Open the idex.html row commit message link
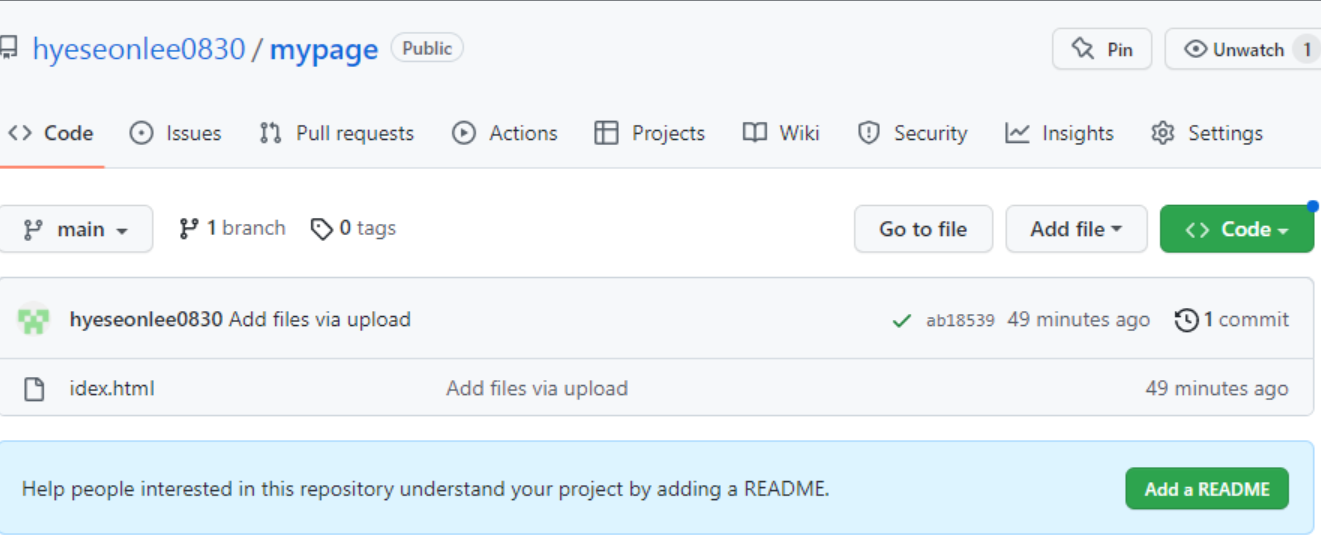 coord(537,388)
